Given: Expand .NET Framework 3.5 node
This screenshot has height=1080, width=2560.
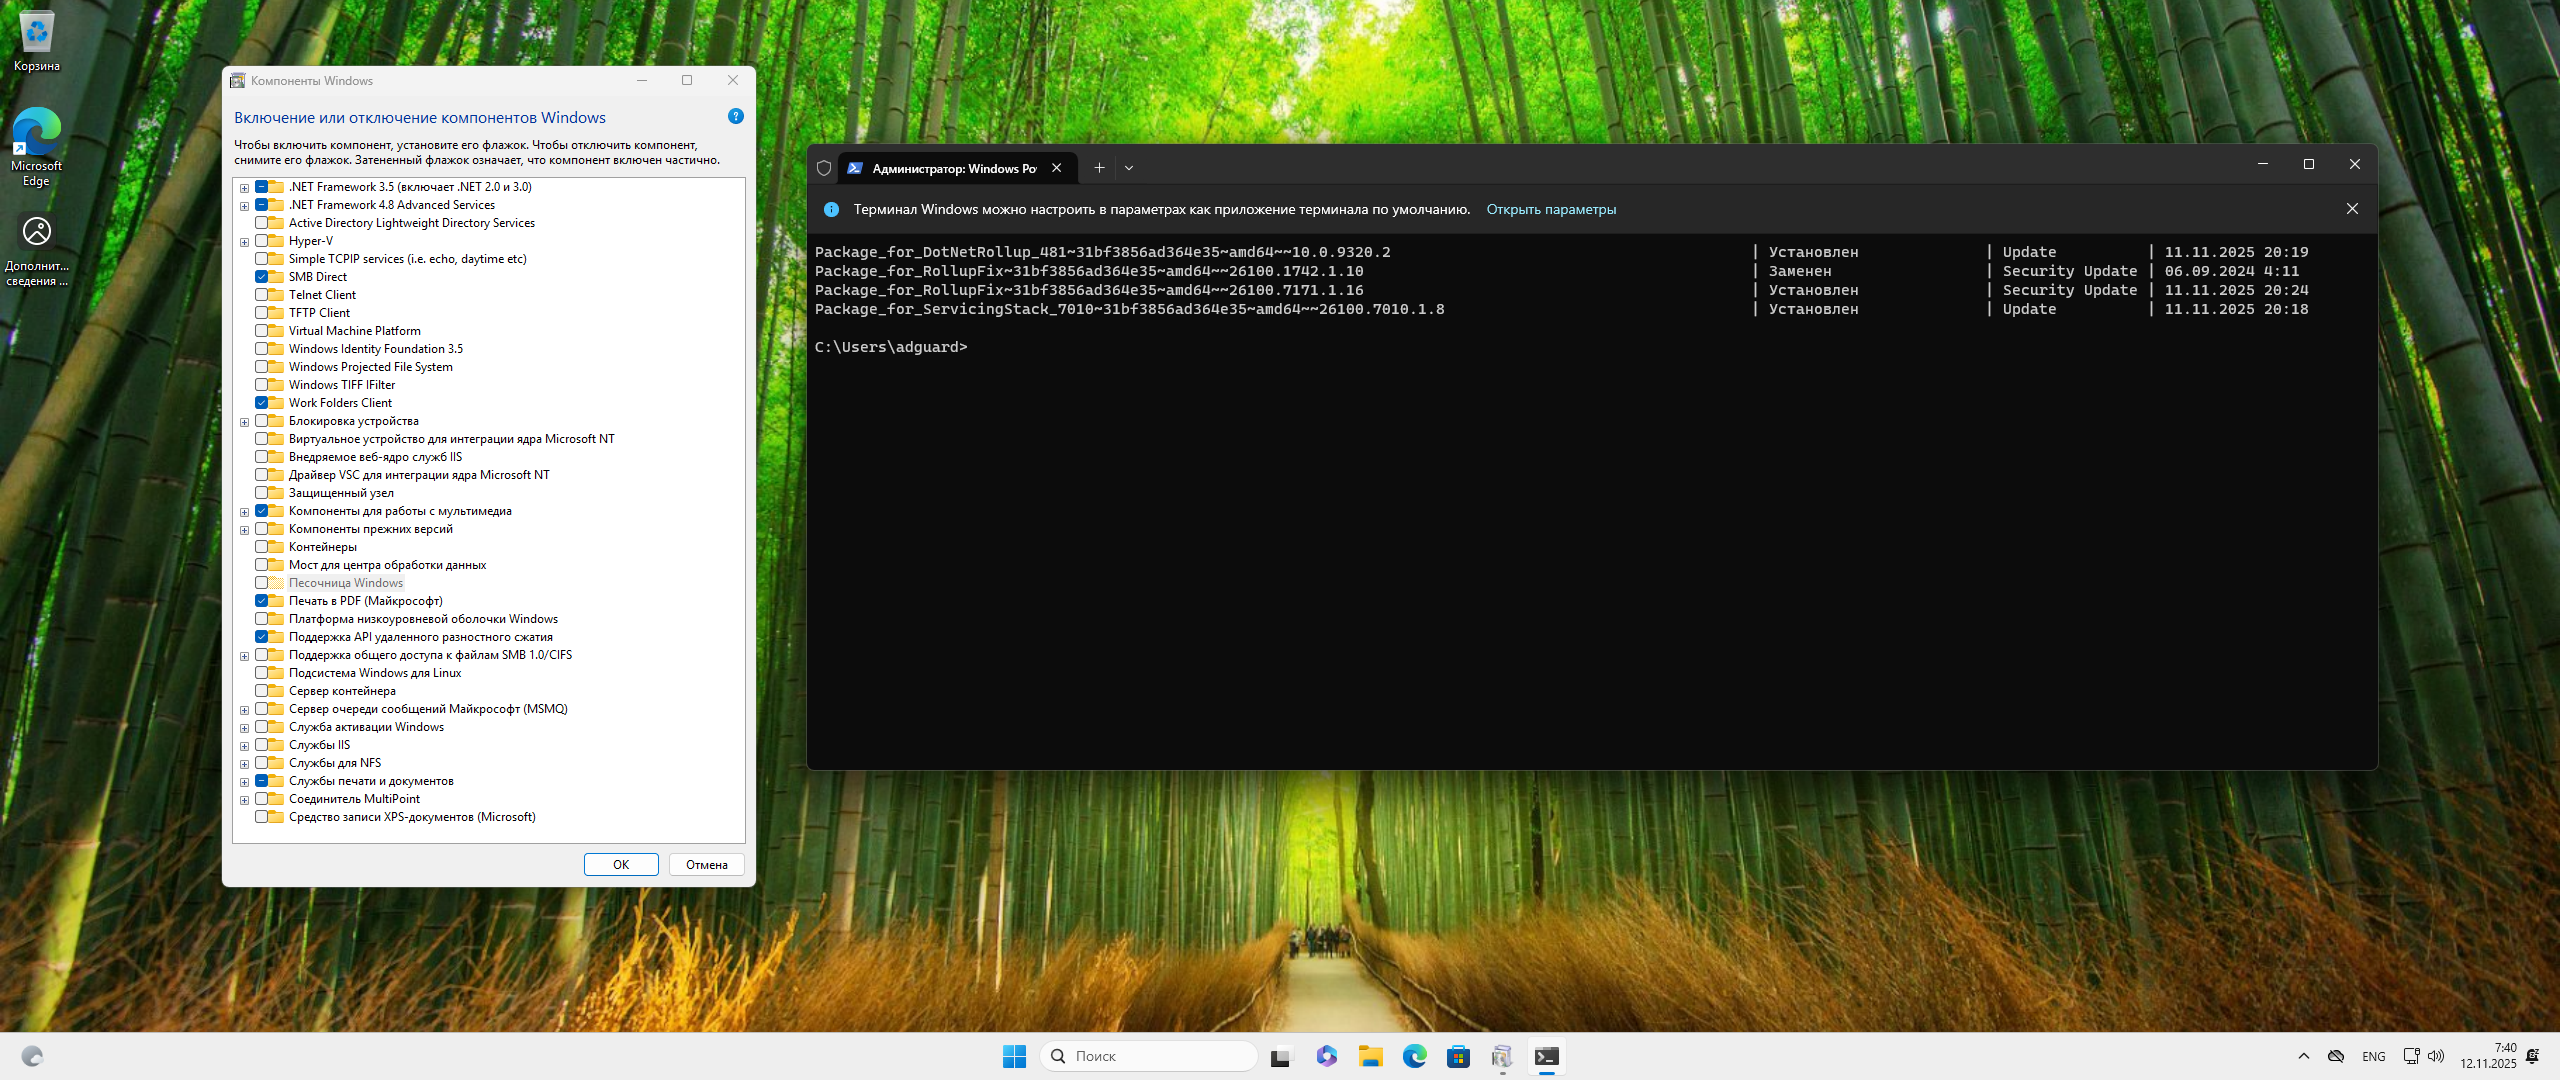Looking at the screenshot, I should [x=244, y=188].
